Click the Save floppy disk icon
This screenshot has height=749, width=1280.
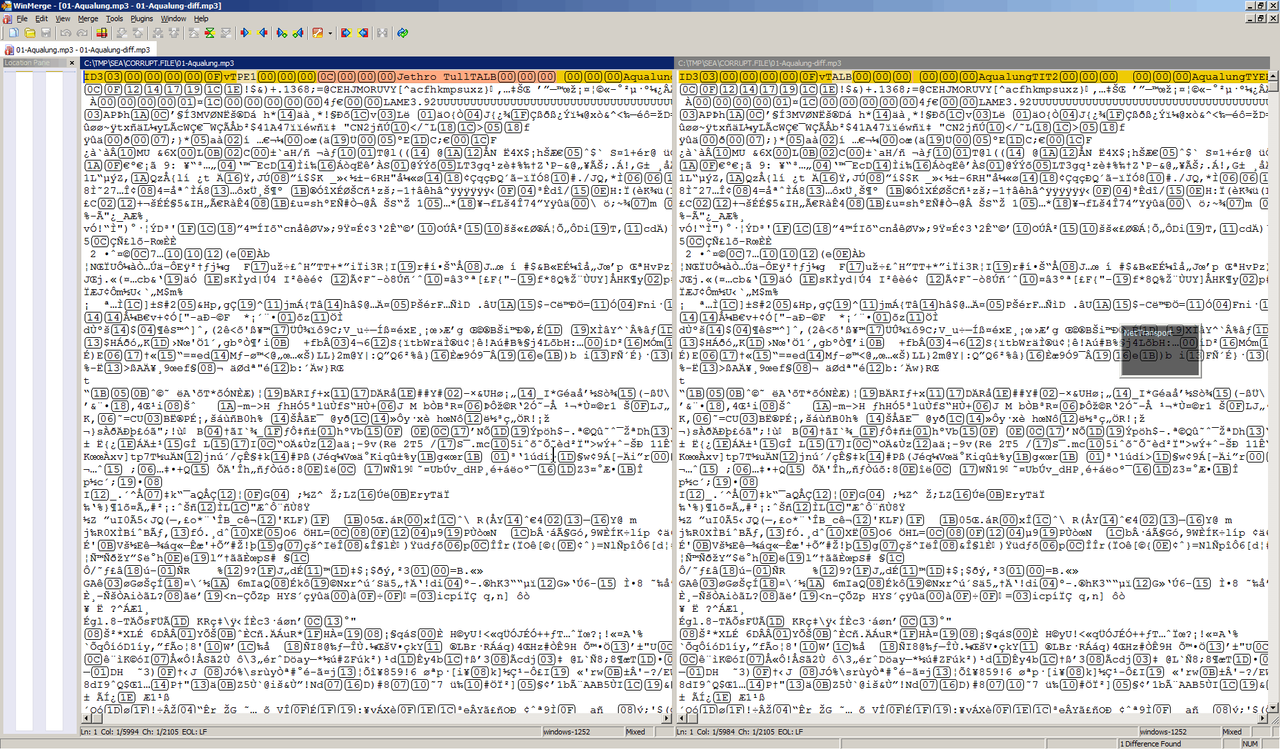pyautogui.click(x=46, y=33)
